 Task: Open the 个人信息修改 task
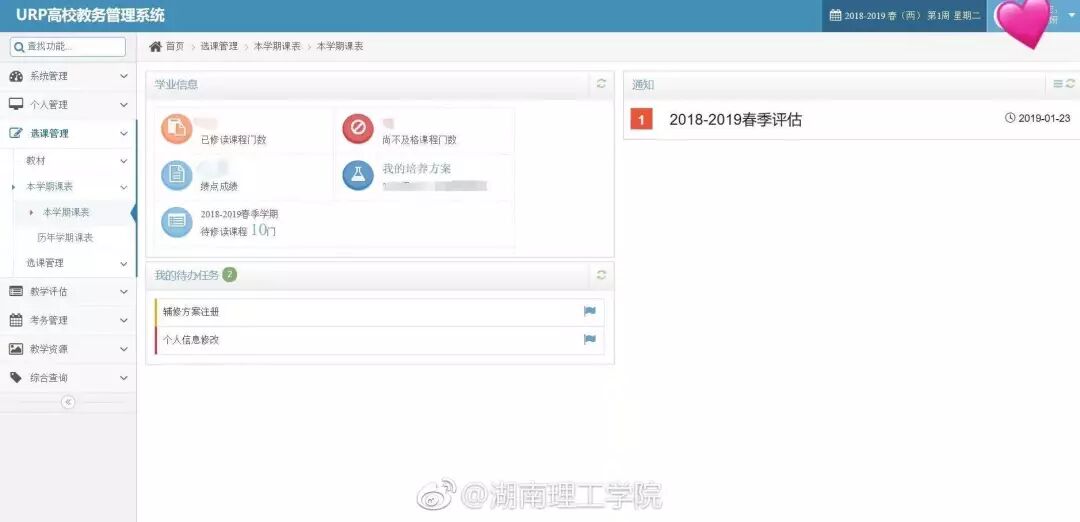pyautogui.click(x=191, y=340)
